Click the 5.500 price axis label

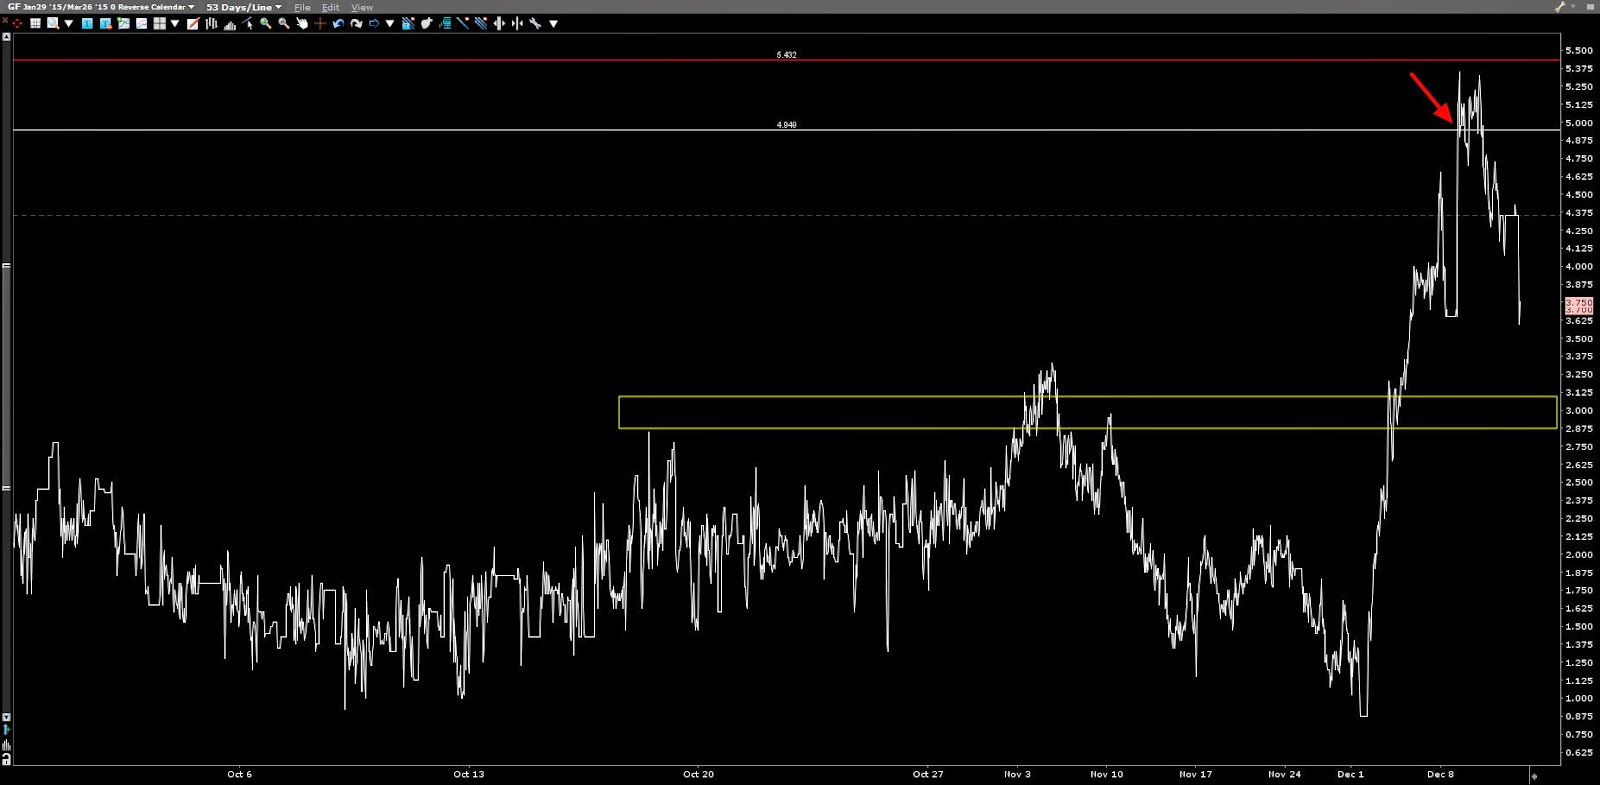click(x=1579, y=50)
